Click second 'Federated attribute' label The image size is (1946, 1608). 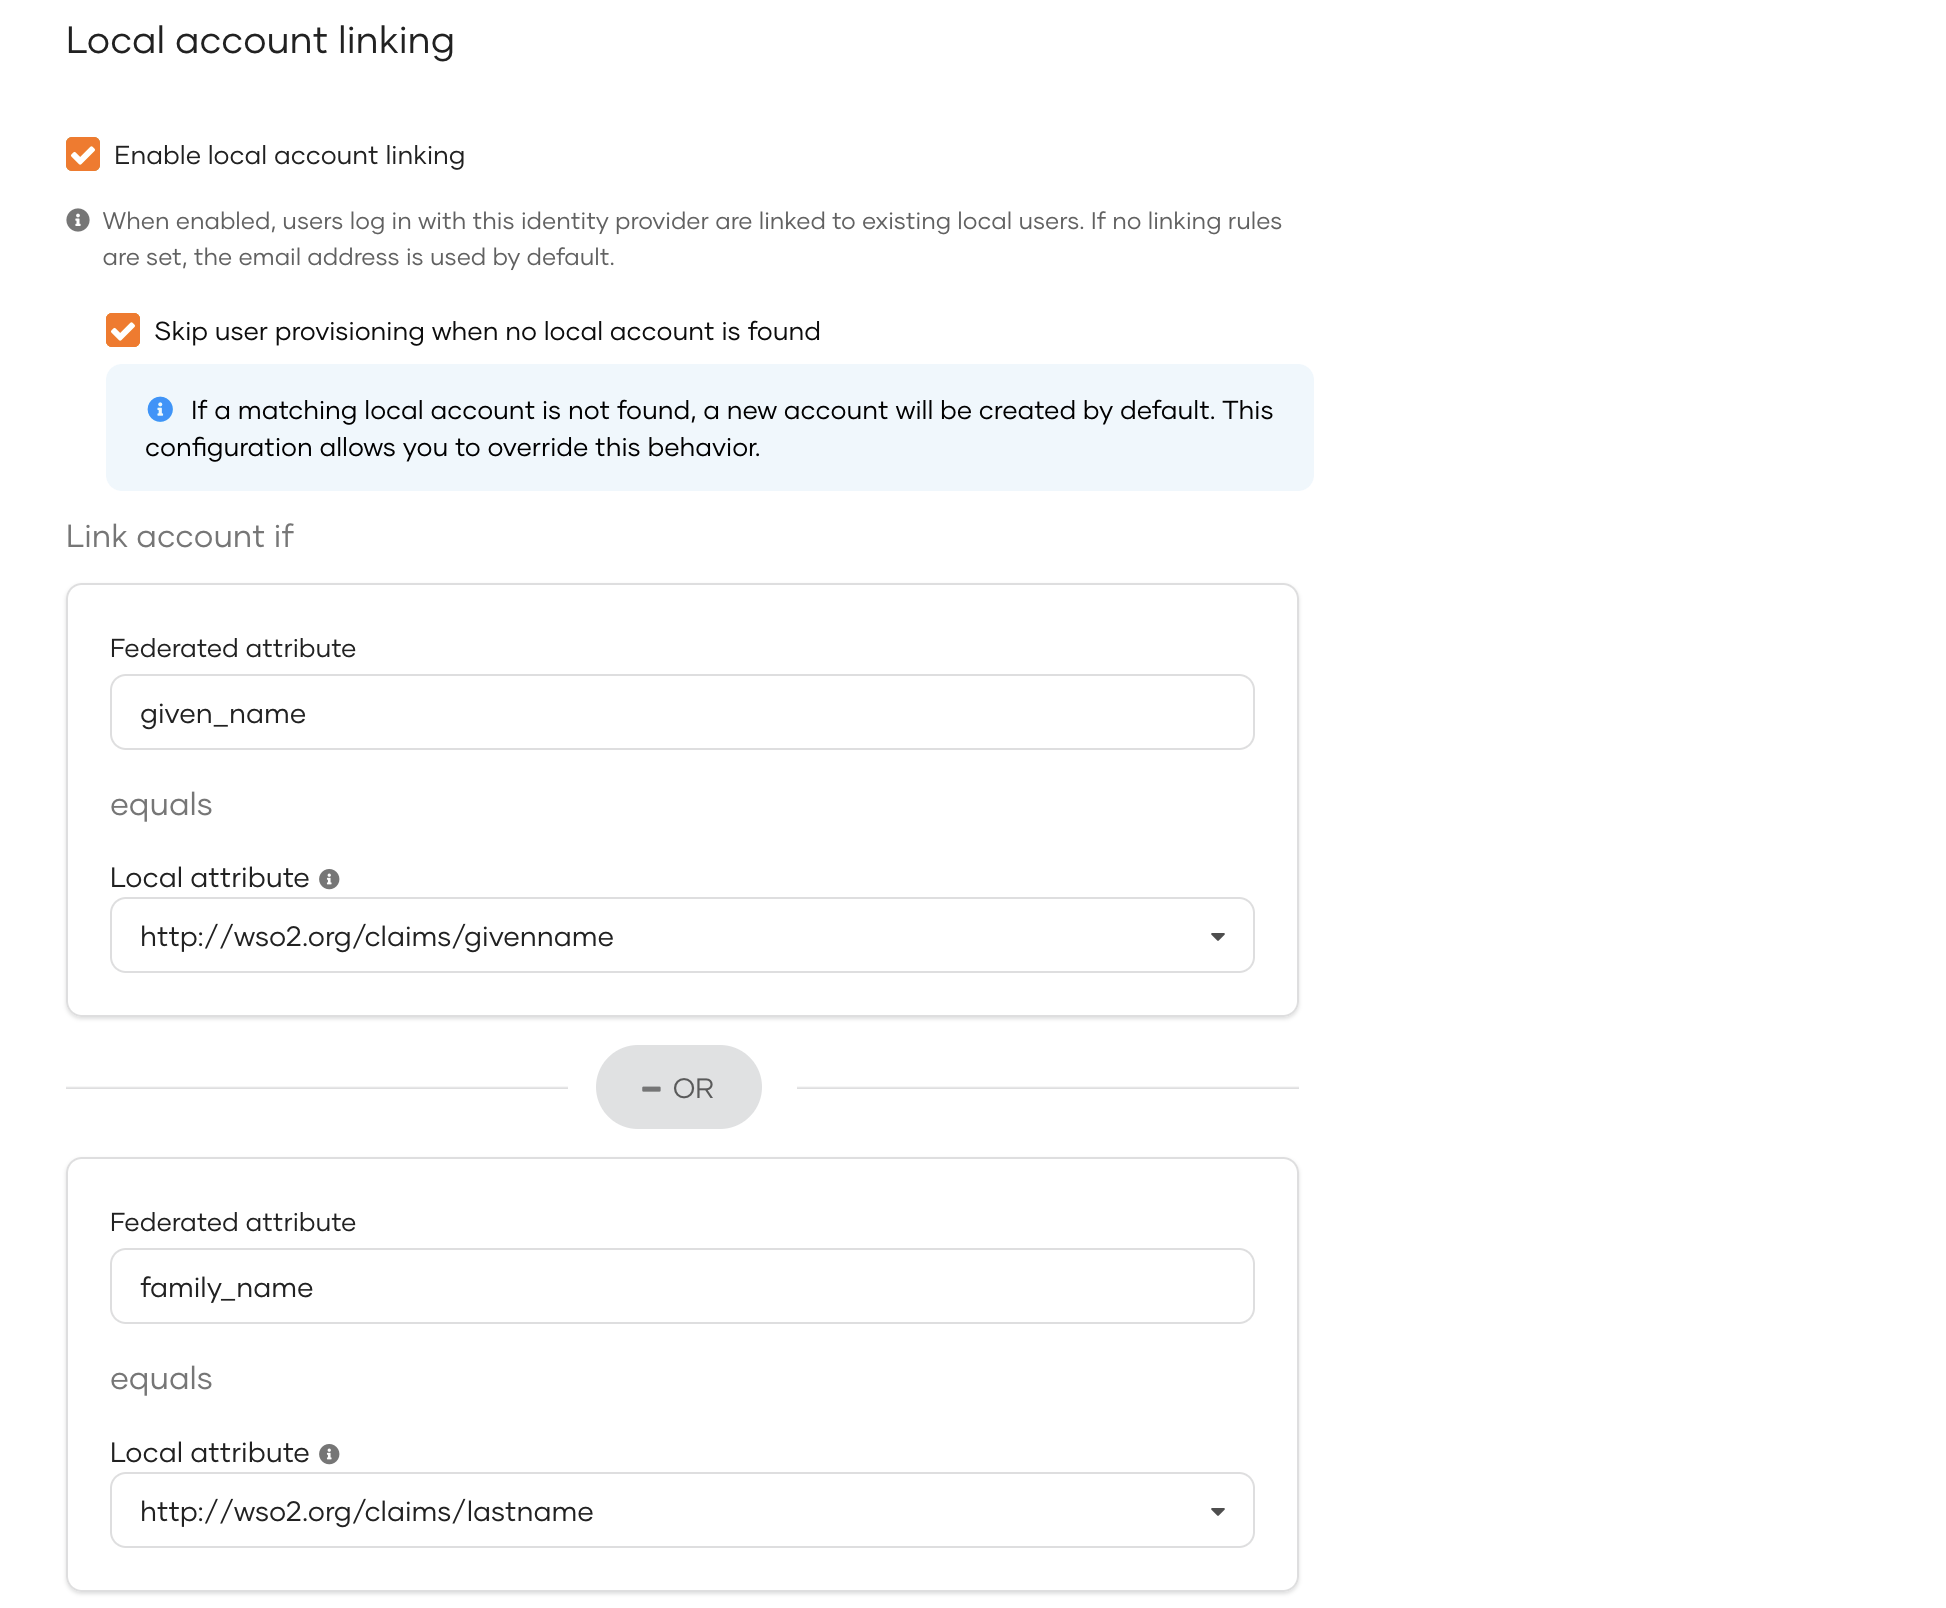tap(232, 1223)
